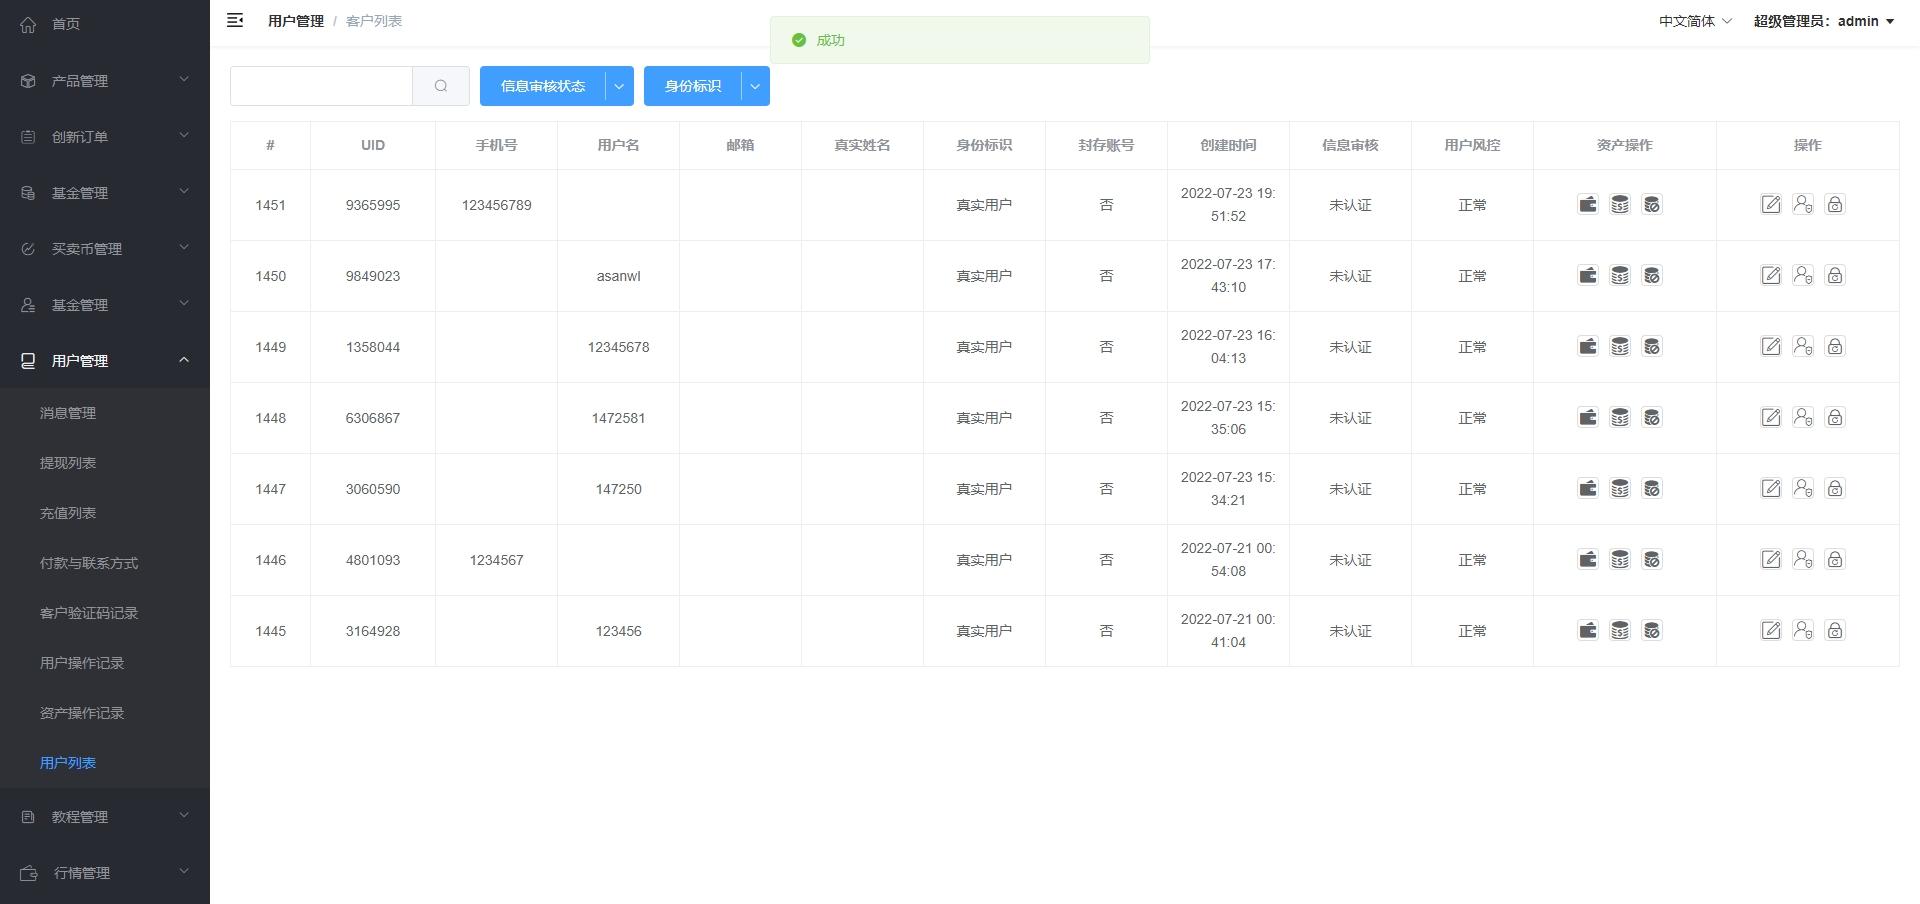This screenshot has height=904, width=1920.
Task: Open 提现列表 submenu item
Action: pyautogui.click(x=105, y=463)
